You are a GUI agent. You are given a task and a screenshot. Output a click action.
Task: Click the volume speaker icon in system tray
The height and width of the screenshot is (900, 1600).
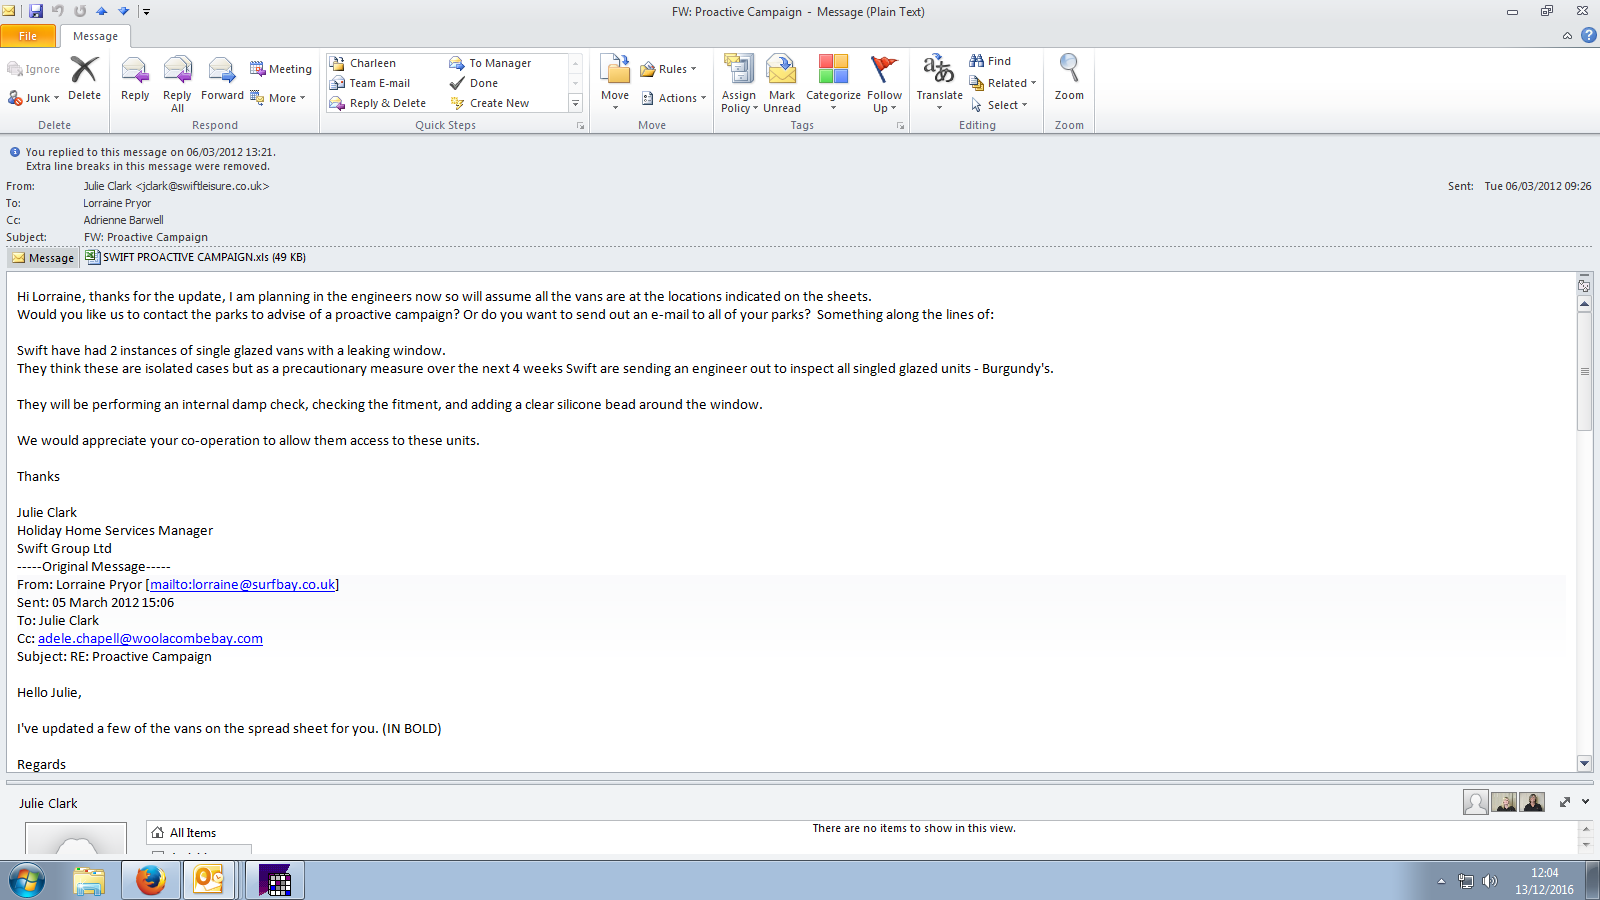click(x=1490, y=881)
